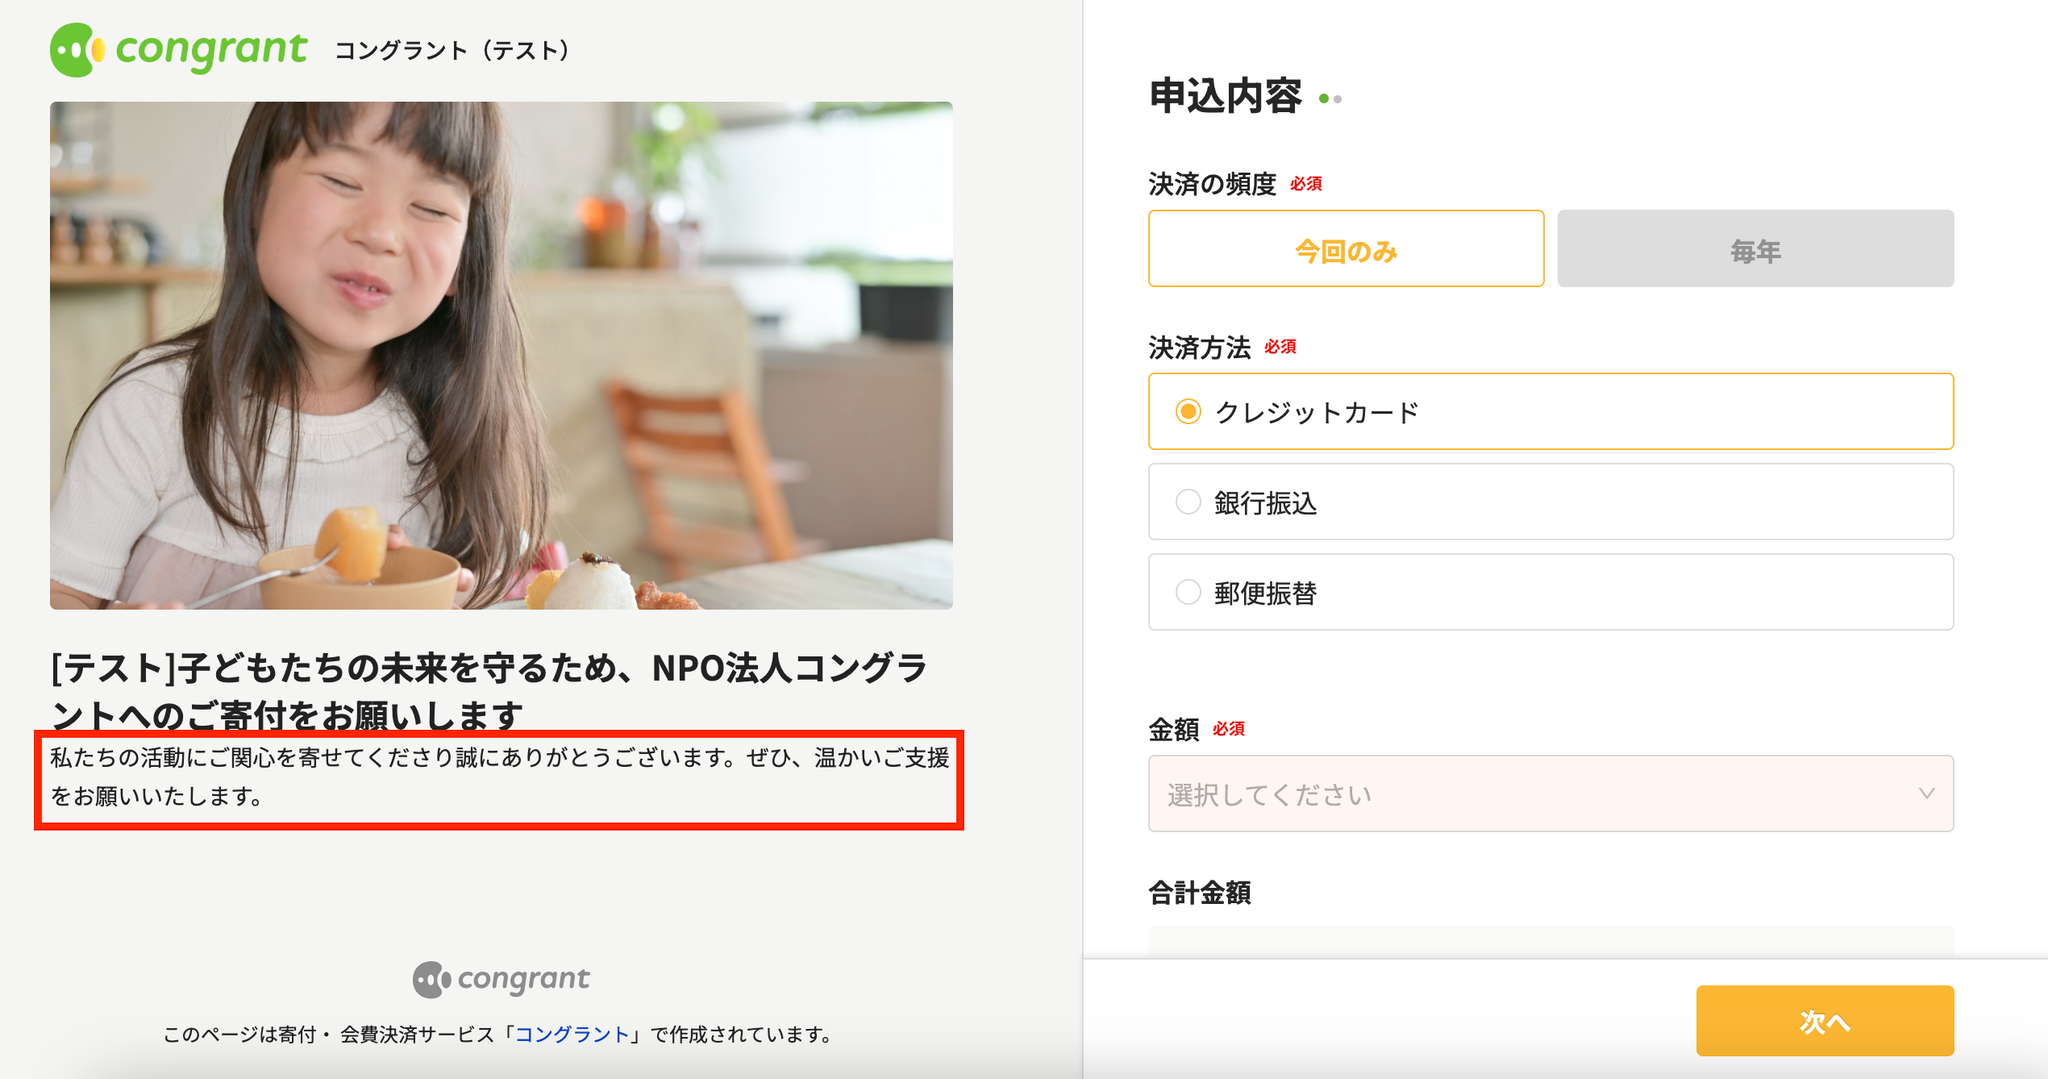Image resolution: width=2048 pixels, height=1079 pixels.
Task: Select the 毎年 payment frequency
Action: 1755,249
